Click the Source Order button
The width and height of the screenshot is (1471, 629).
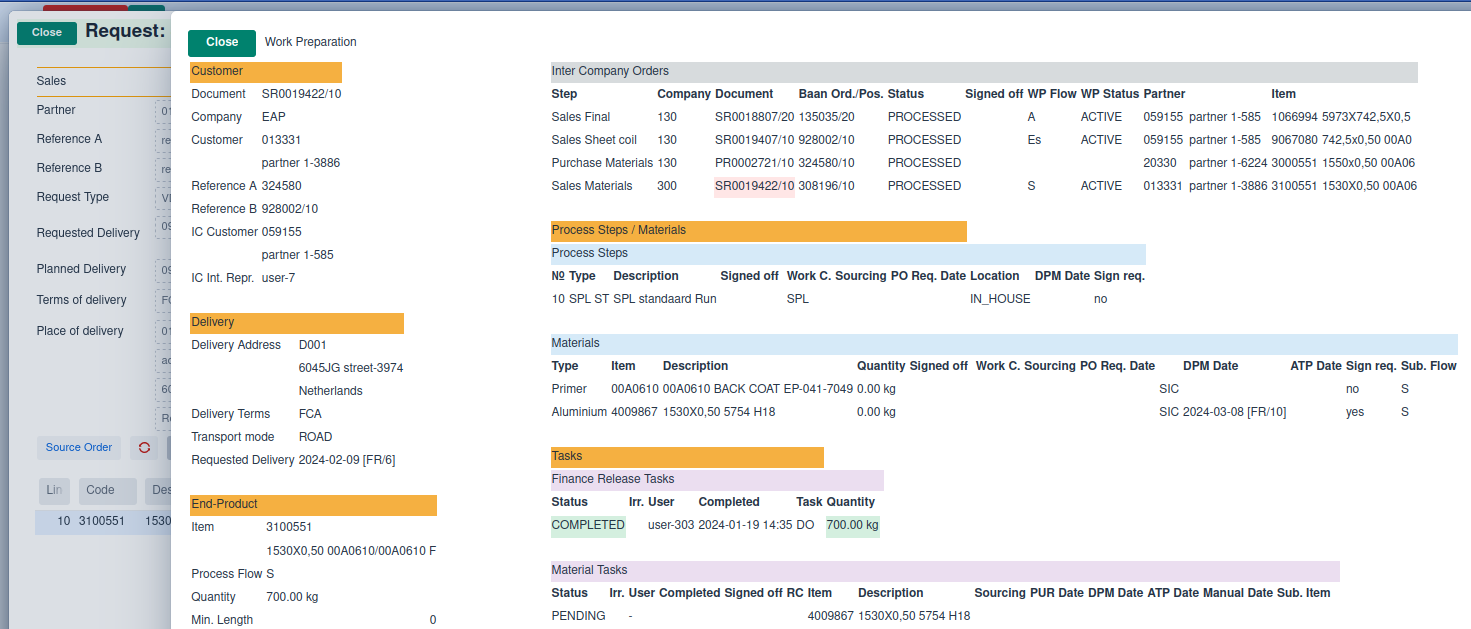pyautogui.click(x=79, y=447)
